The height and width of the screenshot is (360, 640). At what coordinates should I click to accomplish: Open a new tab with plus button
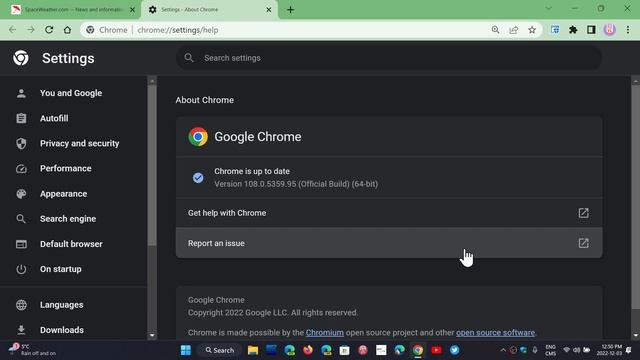coord(291,10)
